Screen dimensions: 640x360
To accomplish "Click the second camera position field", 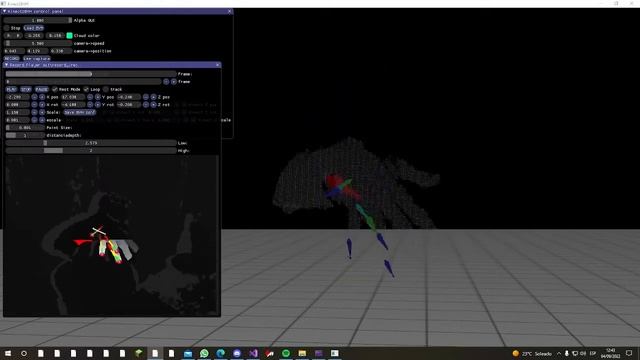I will (38, 51).
